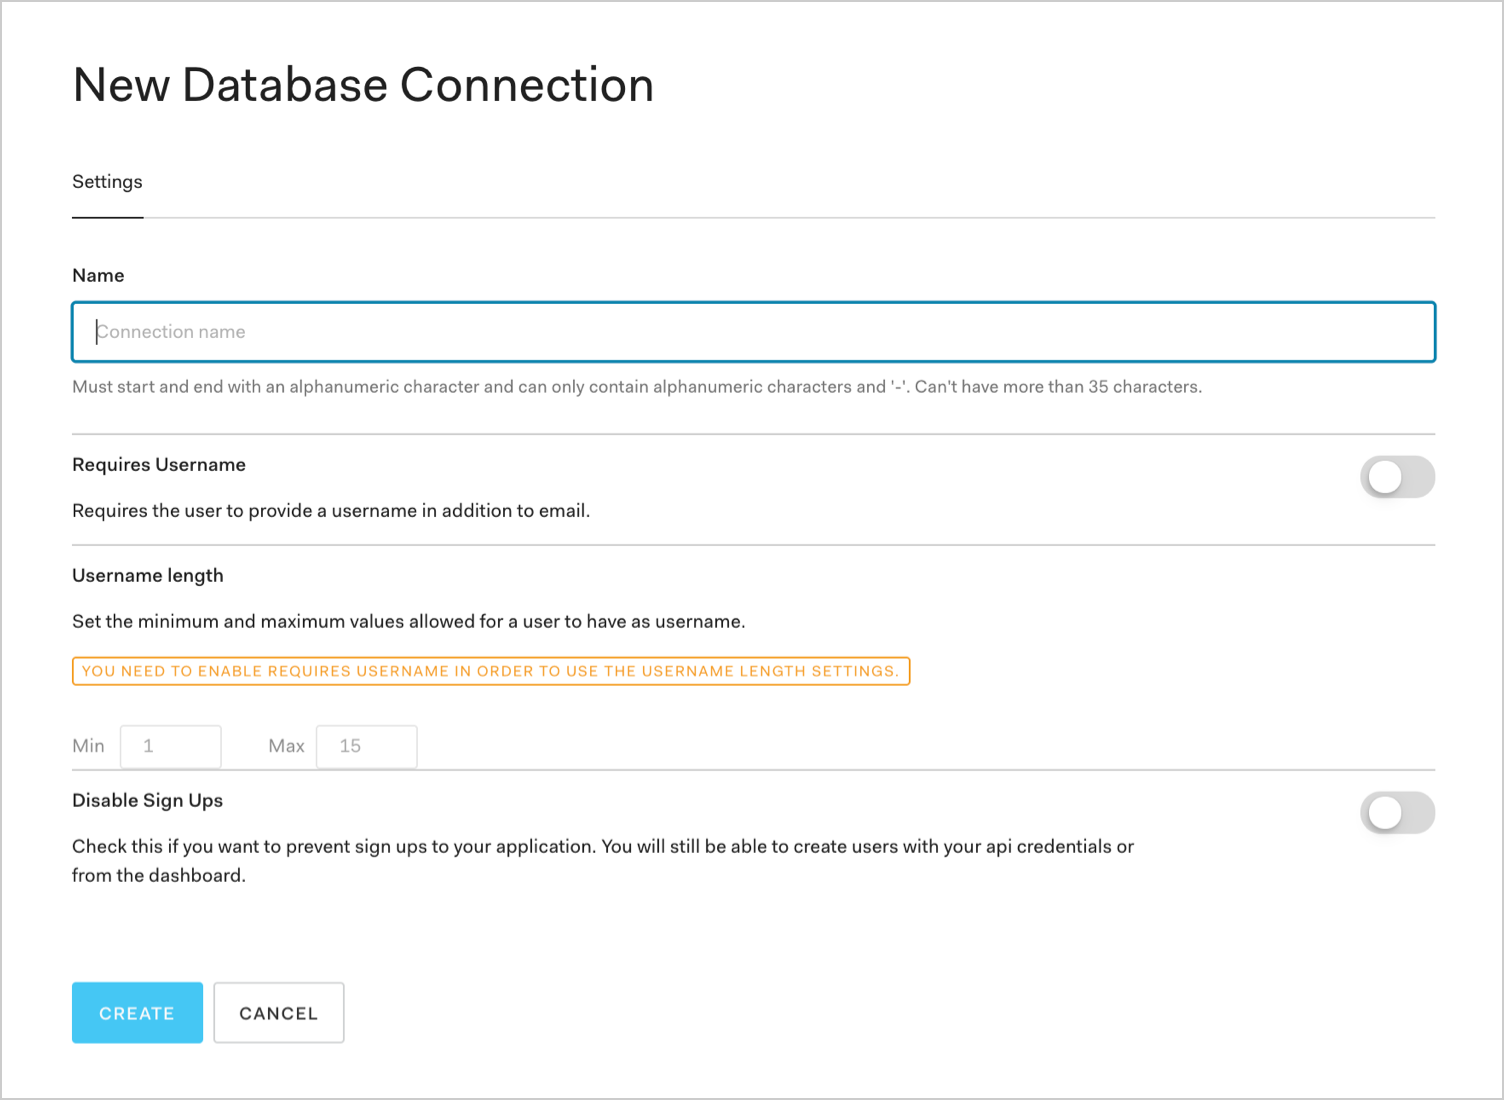
Task: Click the alphanumeric naming rule hint text
Action: 636,387
